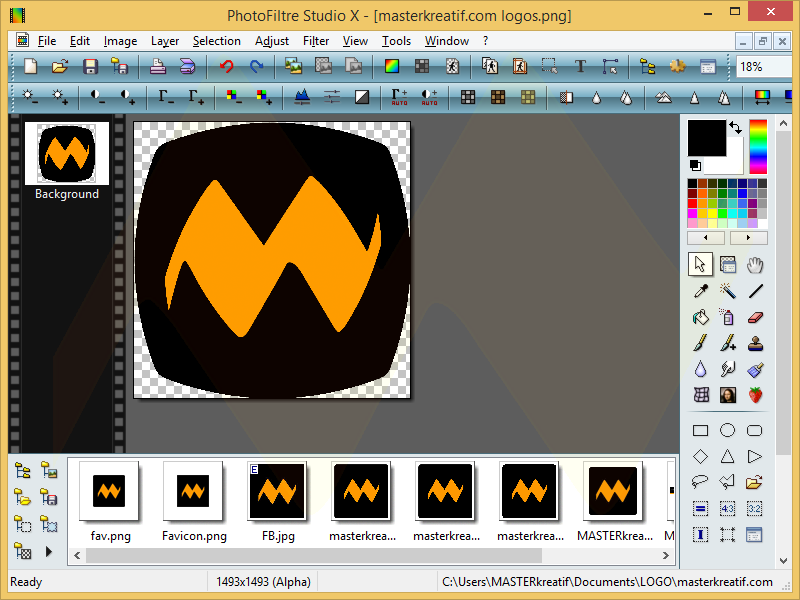Choose the polygon selection shape
The width and height of the screenshot is (800, 600).
[728, 482]
